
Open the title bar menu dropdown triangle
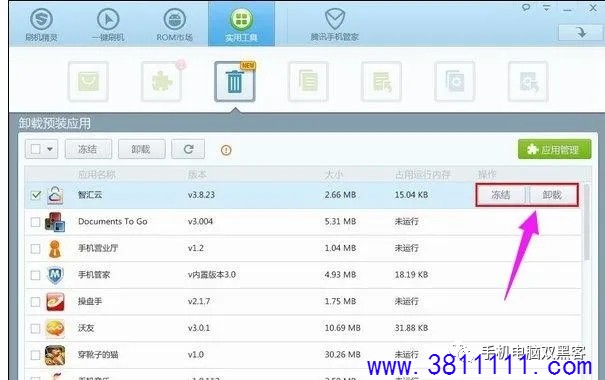546,7
